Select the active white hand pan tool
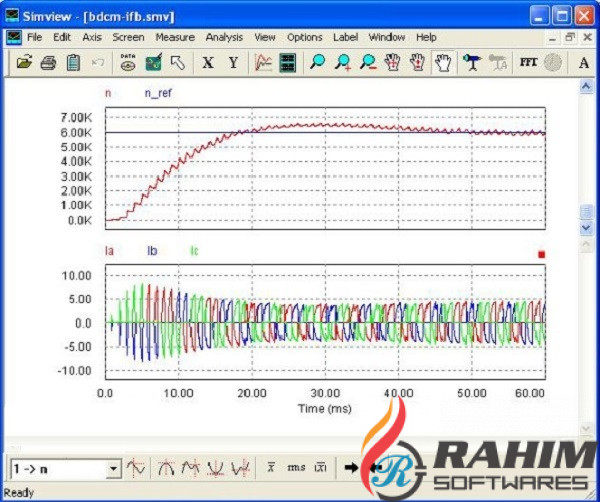 [x=443, y=62]
